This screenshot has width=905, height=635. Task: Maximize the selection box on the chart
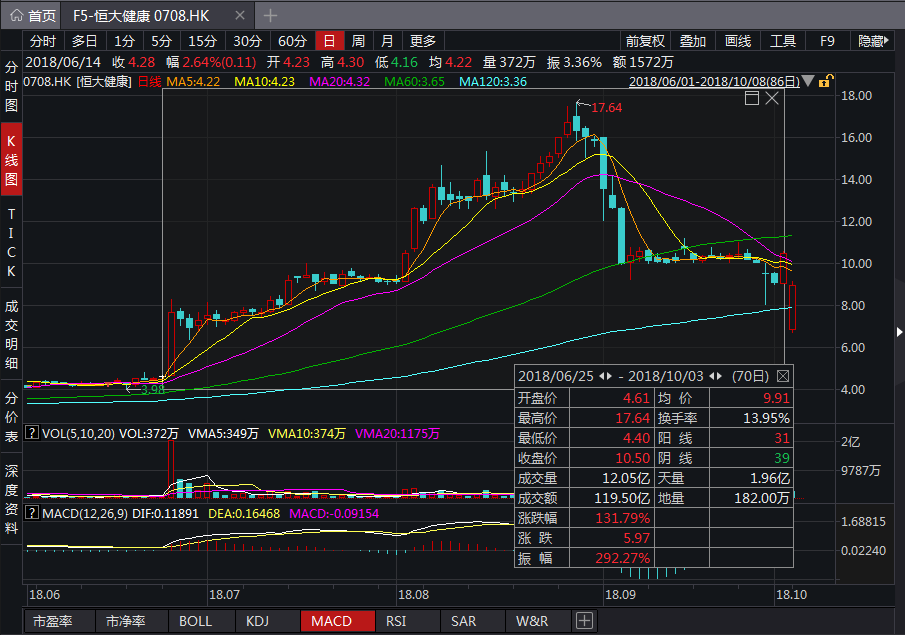(752, 98)
